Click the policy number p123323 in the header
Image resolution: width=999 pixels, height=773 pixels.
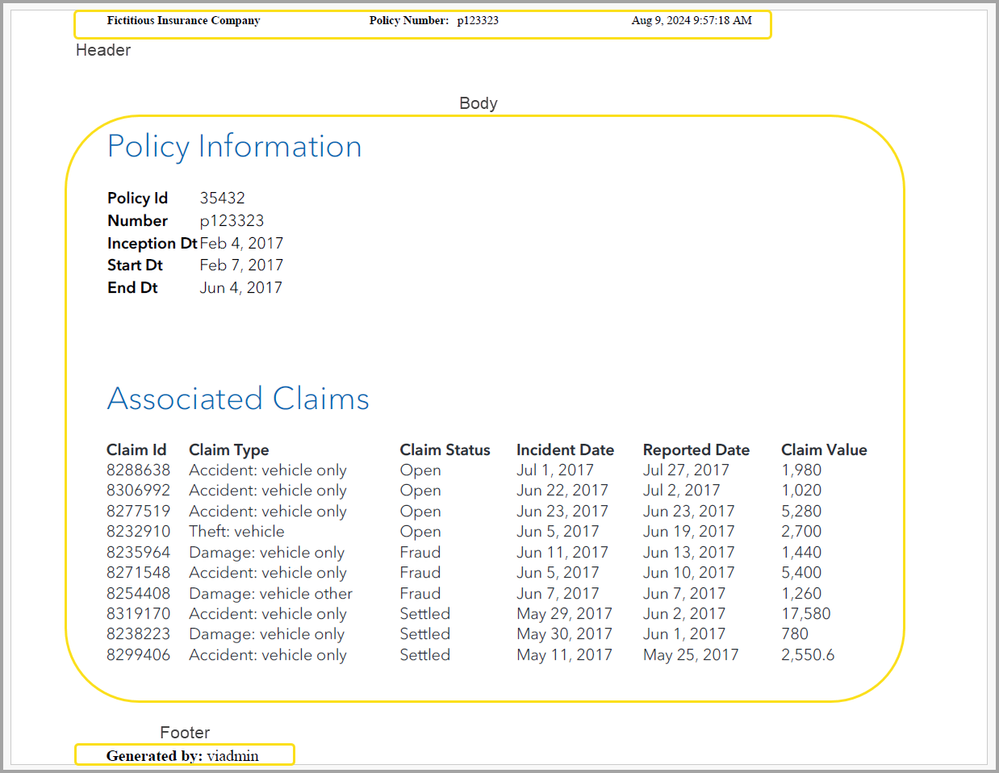click(x=478, y=21)
